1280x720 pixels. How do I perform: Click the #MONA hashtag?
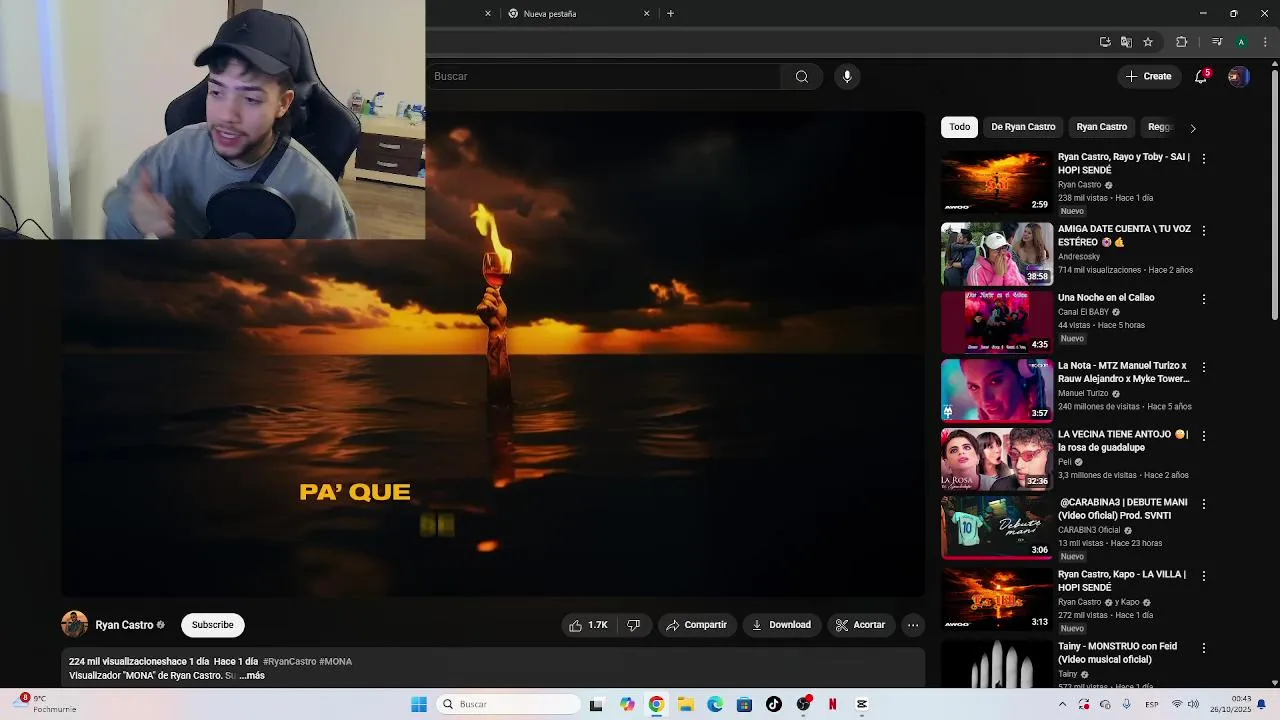335,662
